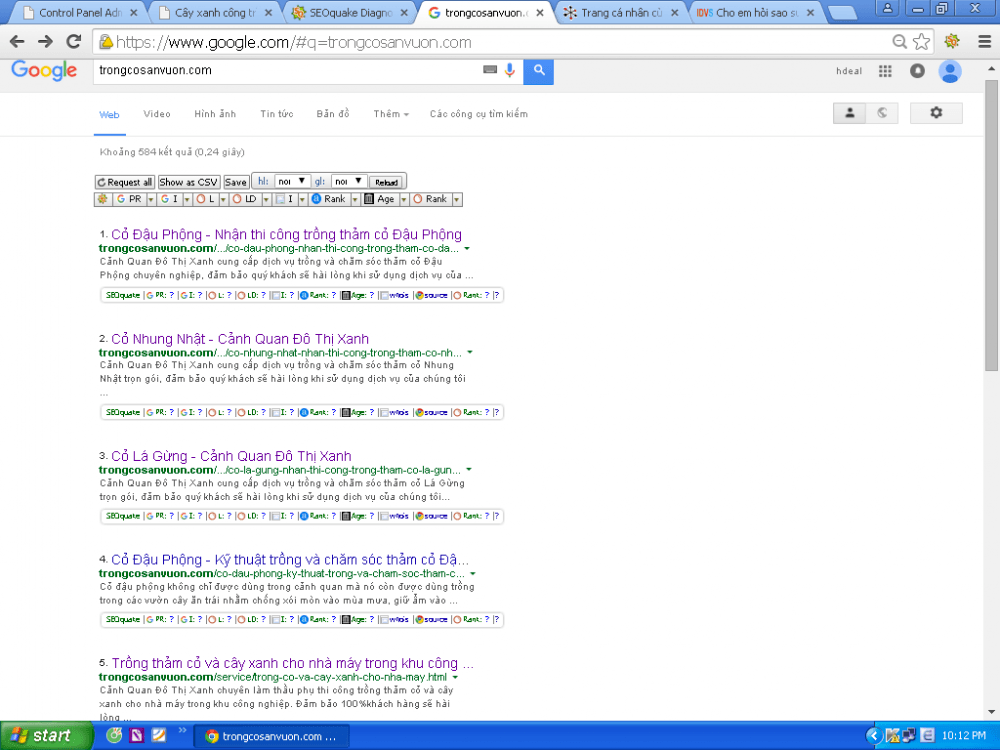
Task: Switch to Tin tức news tab
Action: (x=277, y=114)
